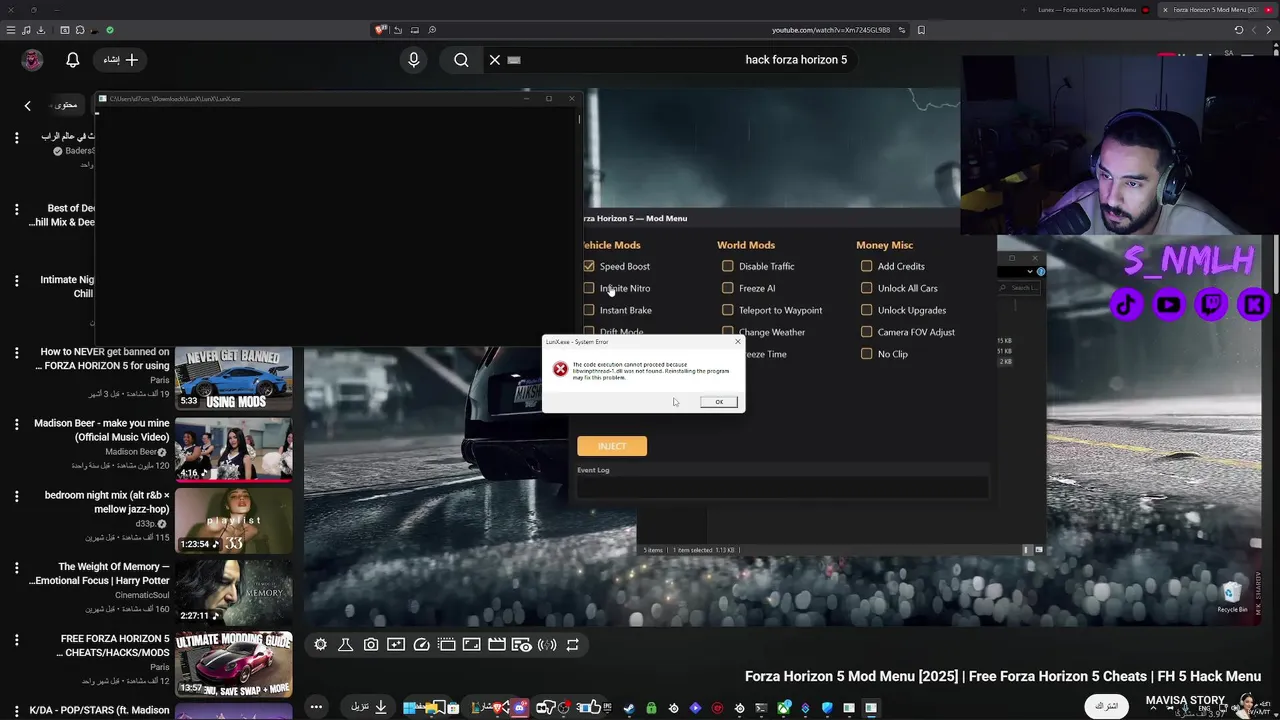The height and width of the screenshot is (720, 1280).
Task: Open options for bedroom night mix video
Action: click(x=16, y=496)
